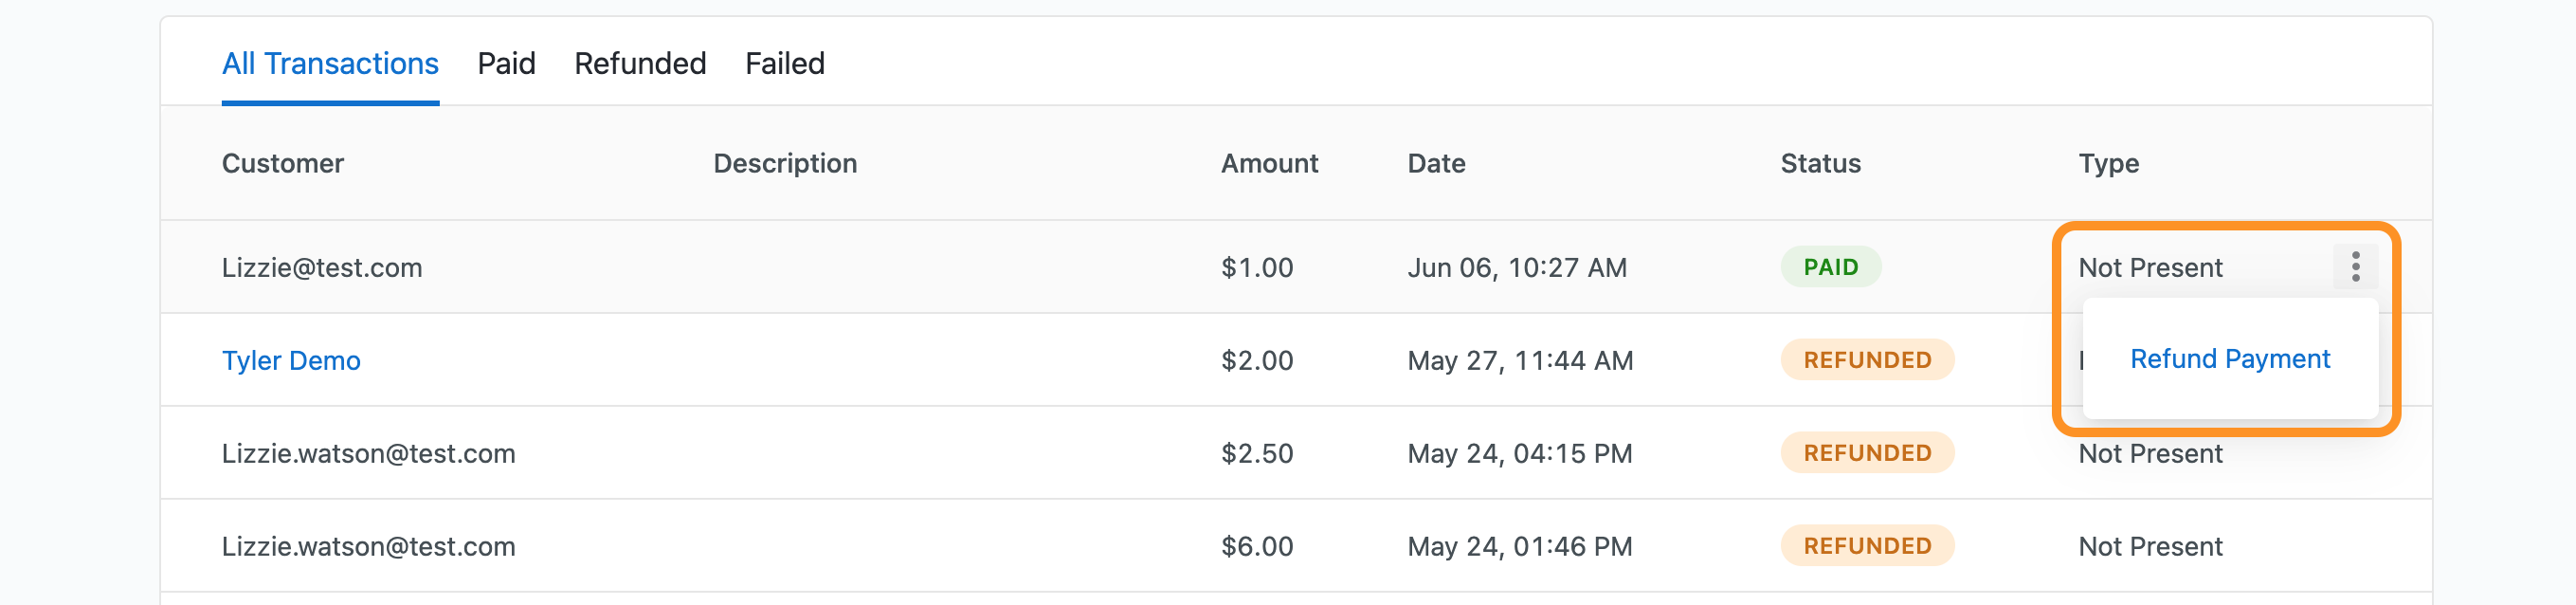This screenshot has height=605, width=2576.
Task: Click the Type column header
Action: coord(2108,163)
